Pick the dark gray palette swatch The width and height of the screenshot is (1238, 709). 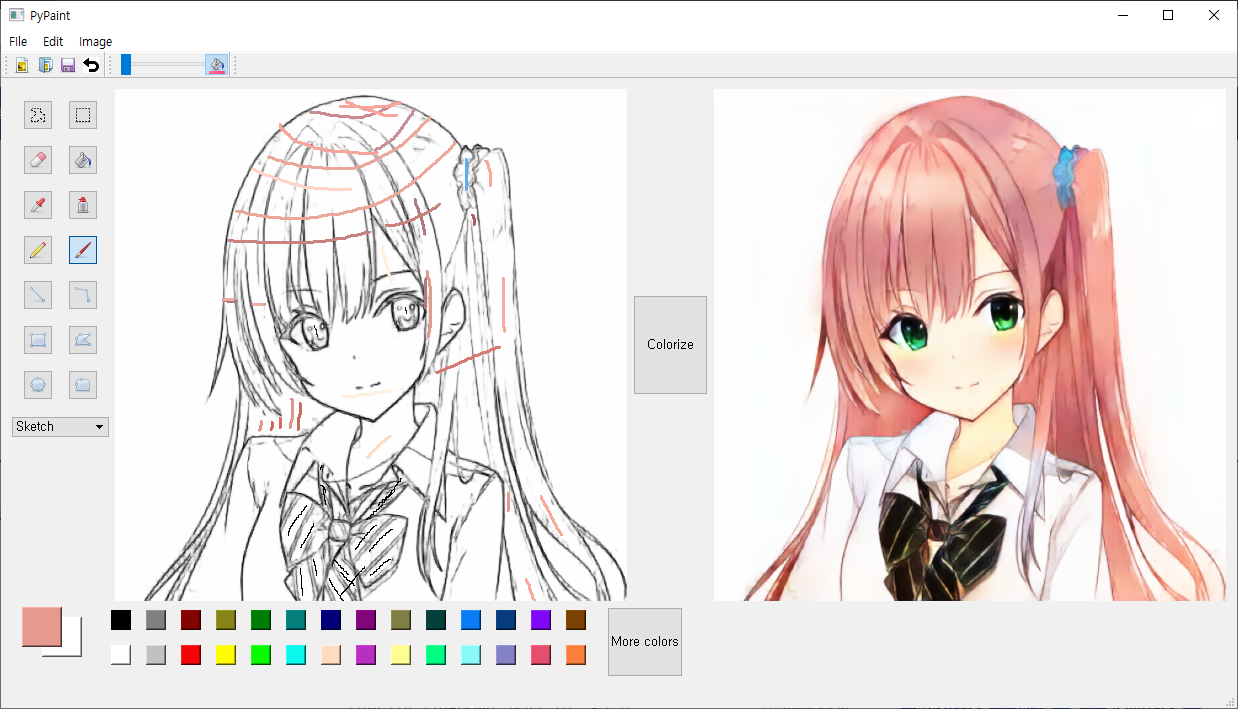pyautogui.click(x=156, y=620)
